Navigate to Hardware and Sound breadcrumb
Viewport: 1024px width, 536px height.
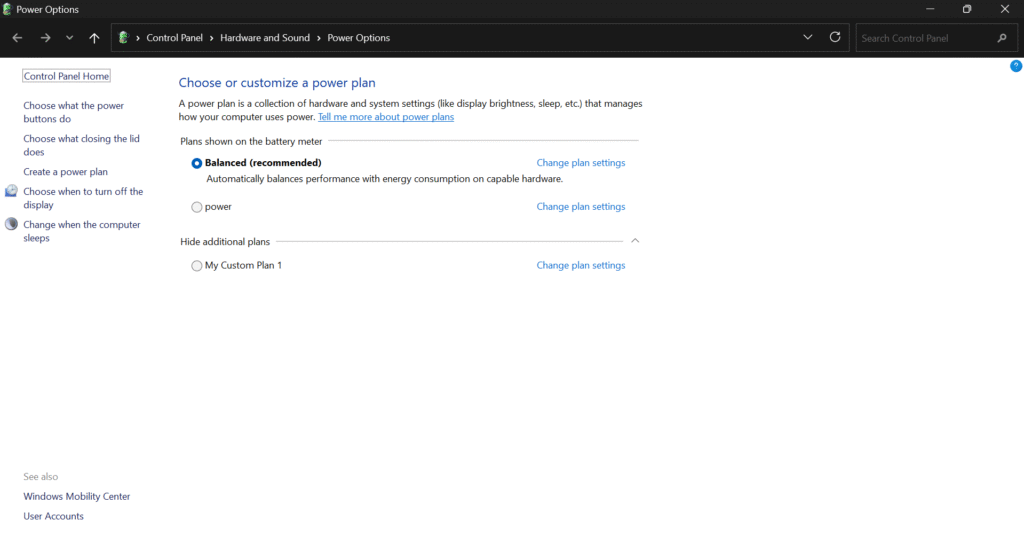point(265,38)
